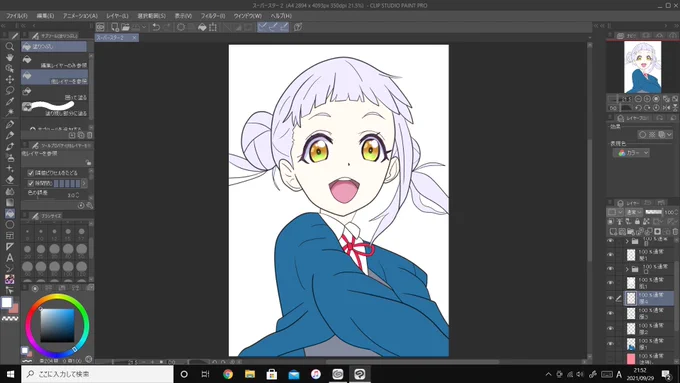Hide the layer with the blue thumbnail
The height and width of the screenshot is (383, 680).
pyautogui.click(x=610, y=344)
